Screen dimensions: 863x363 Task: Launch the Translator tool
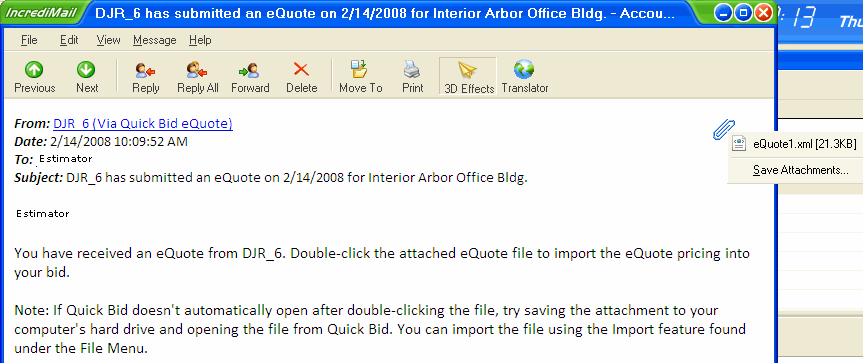point(525,77)
